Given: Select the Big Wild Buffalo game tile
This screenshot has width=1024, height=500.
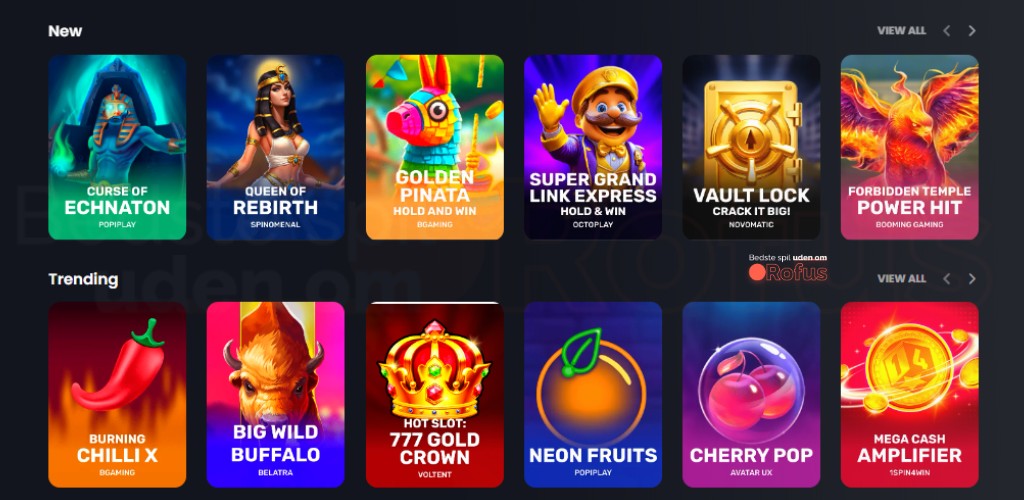Looking at the screenshot, I should 276,394.
